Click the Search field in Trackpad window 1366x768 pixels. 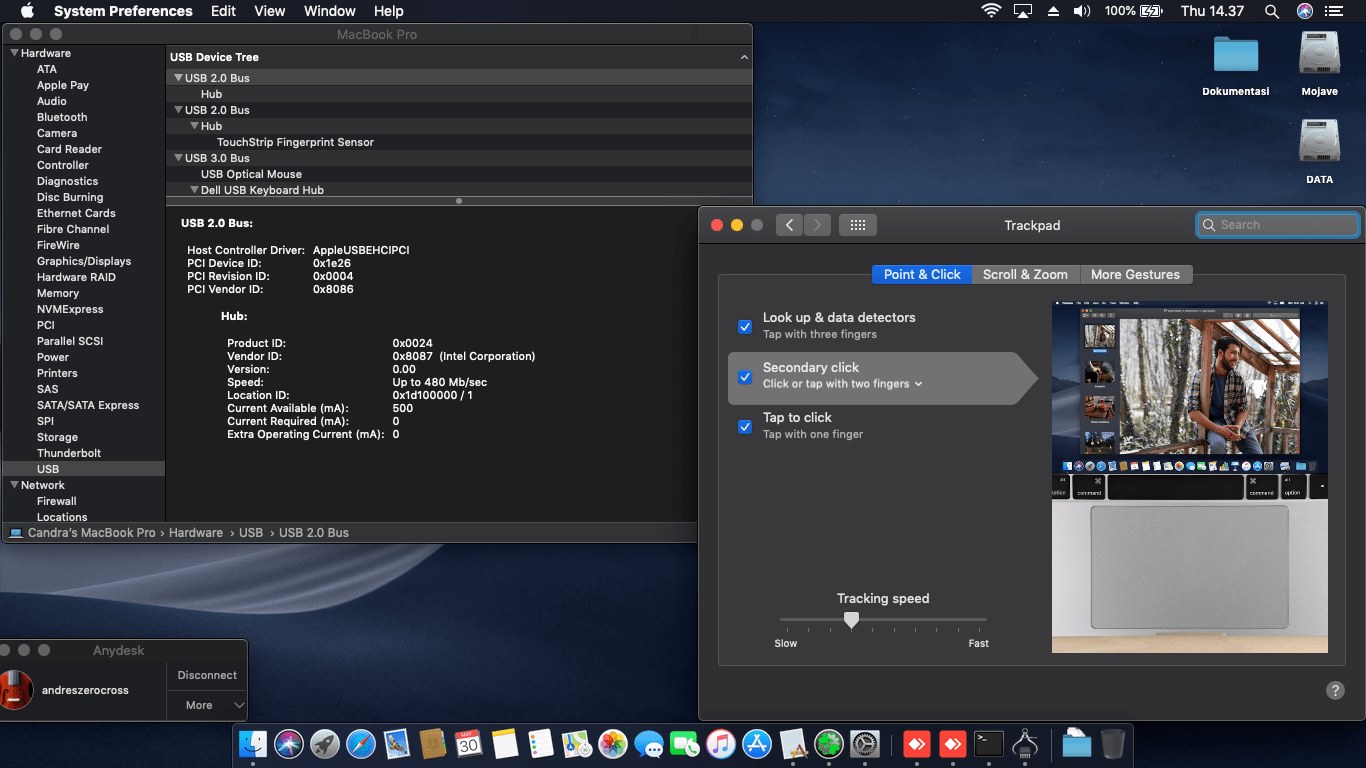[1278, 225]
